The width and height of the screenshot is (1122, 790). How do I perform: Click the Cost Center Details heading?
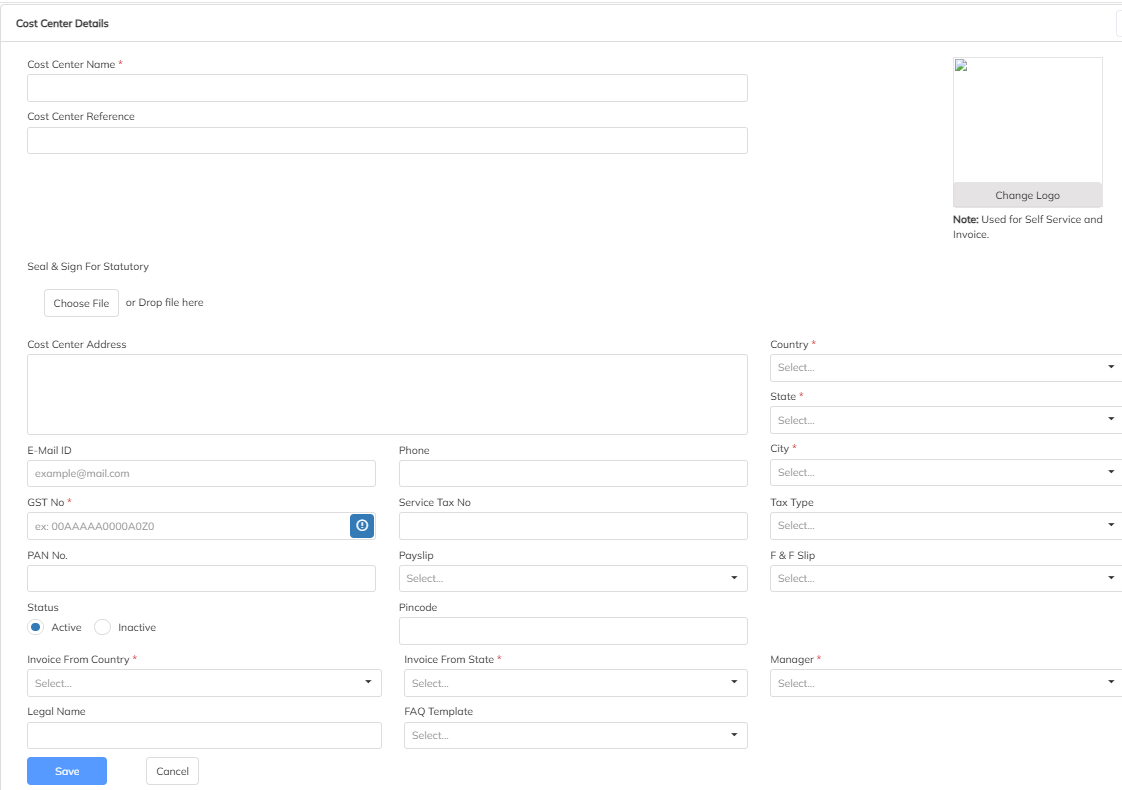(62, 24)
